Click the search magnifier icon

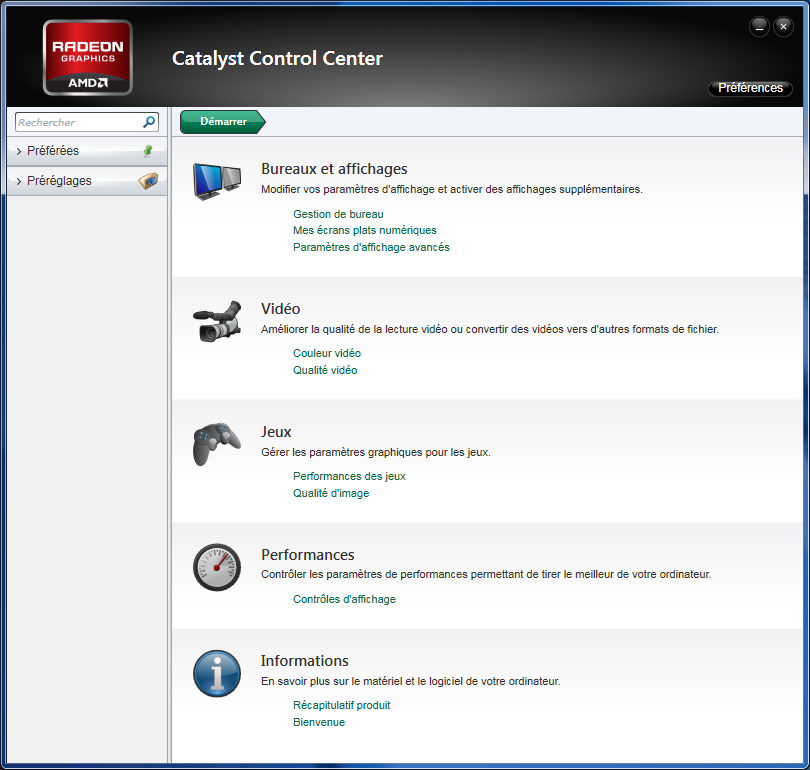150,121
